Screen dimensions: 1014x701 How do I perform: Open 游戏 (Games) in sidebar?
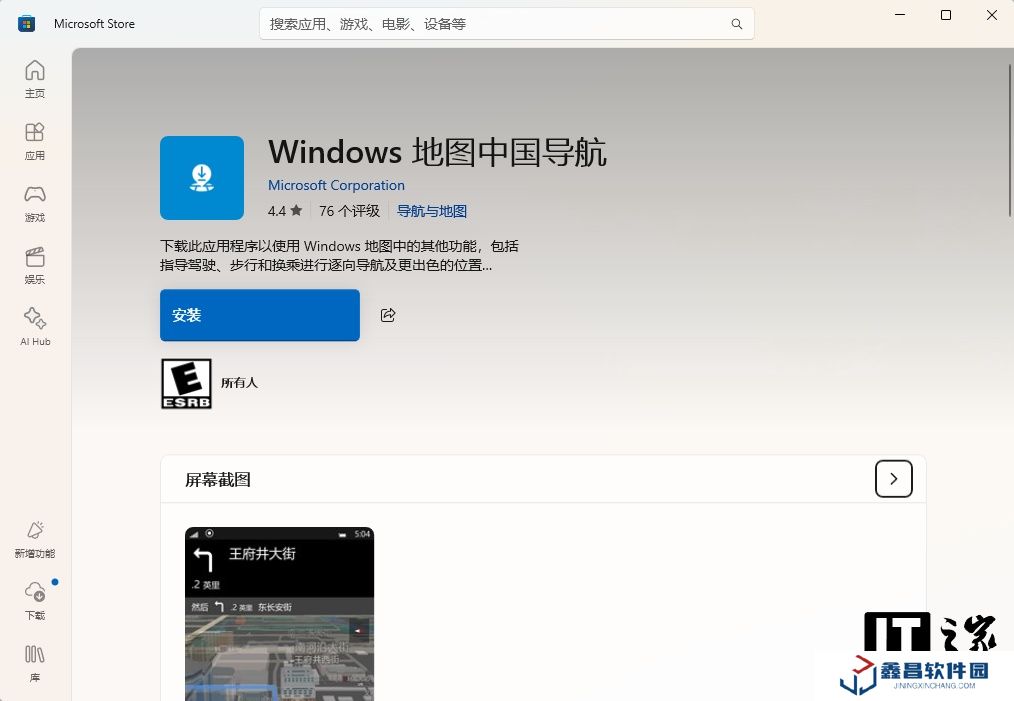35,203
